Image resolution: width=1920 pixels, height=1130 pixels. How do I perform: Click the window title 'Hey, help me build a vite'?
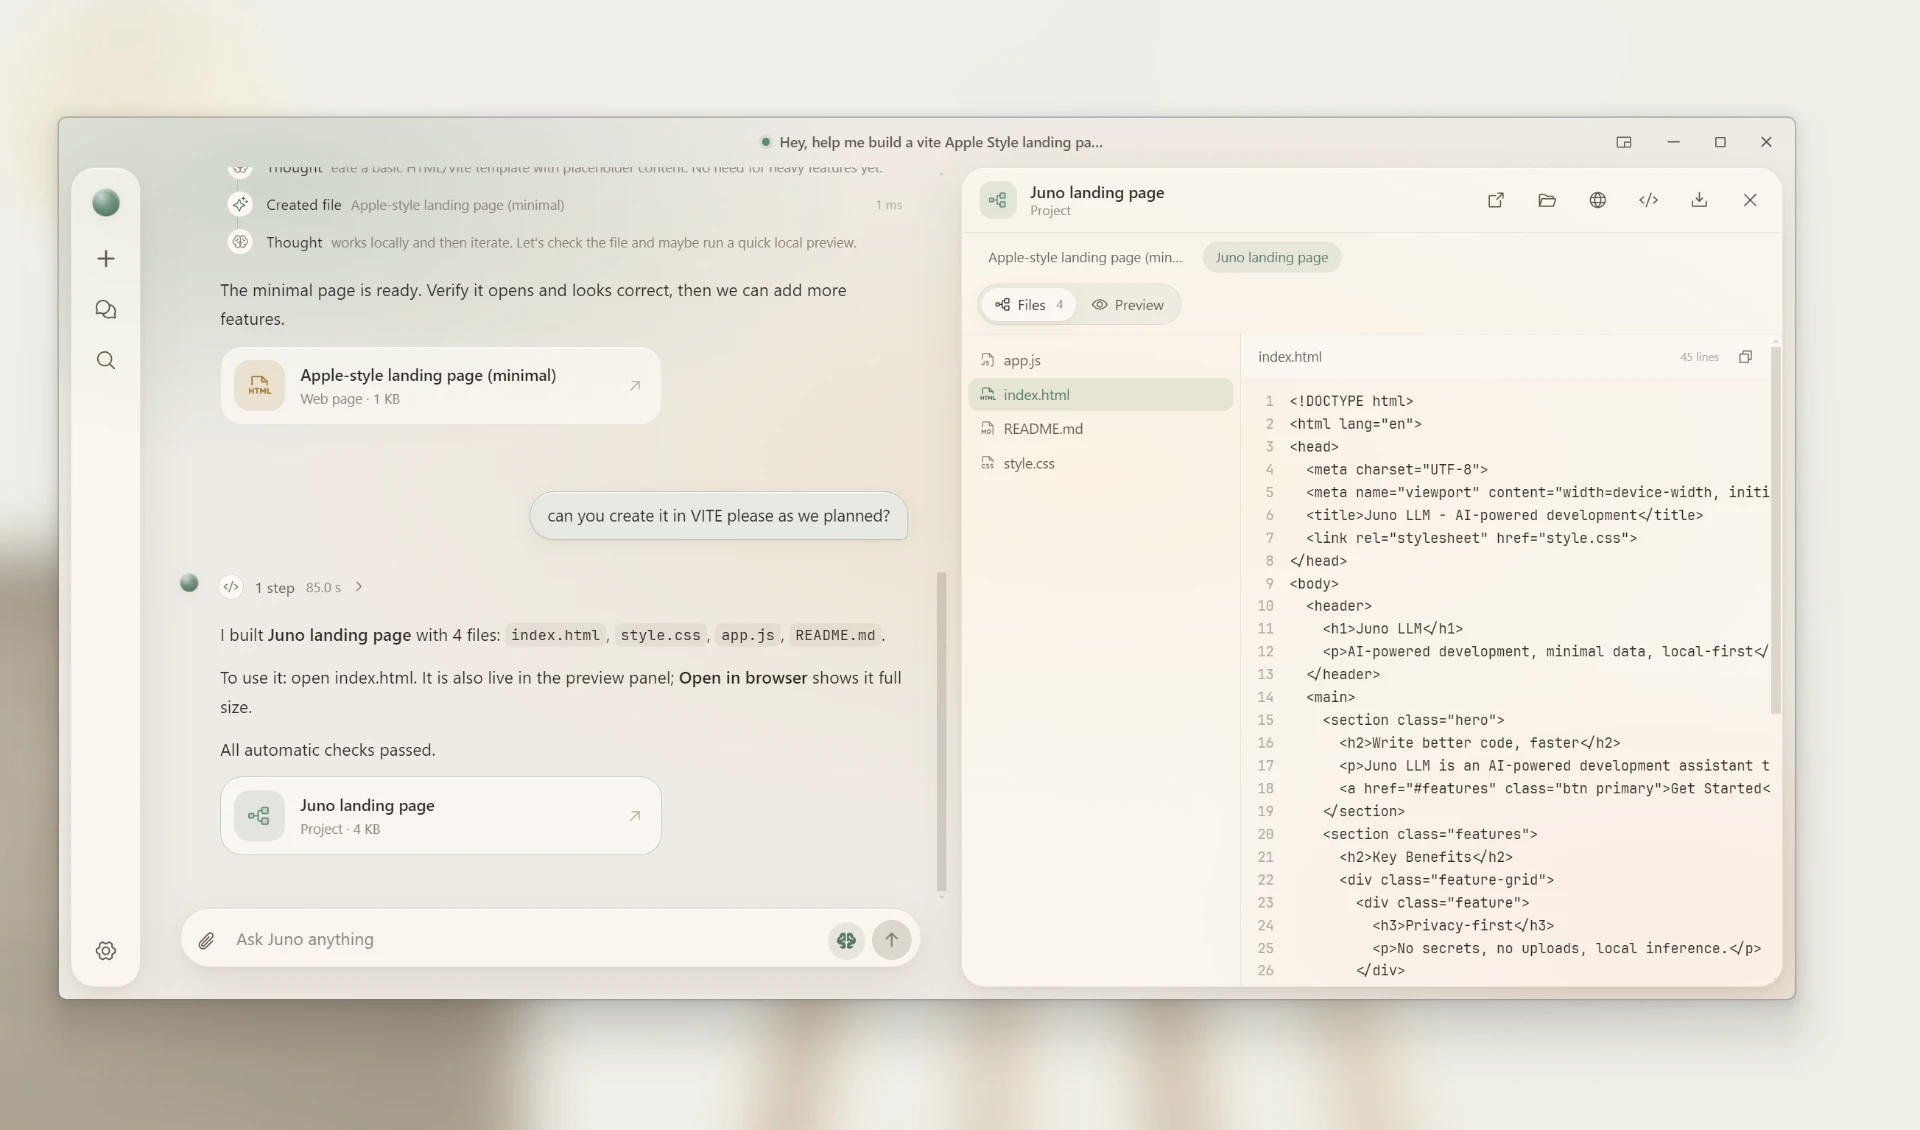(x=941, y=142)
